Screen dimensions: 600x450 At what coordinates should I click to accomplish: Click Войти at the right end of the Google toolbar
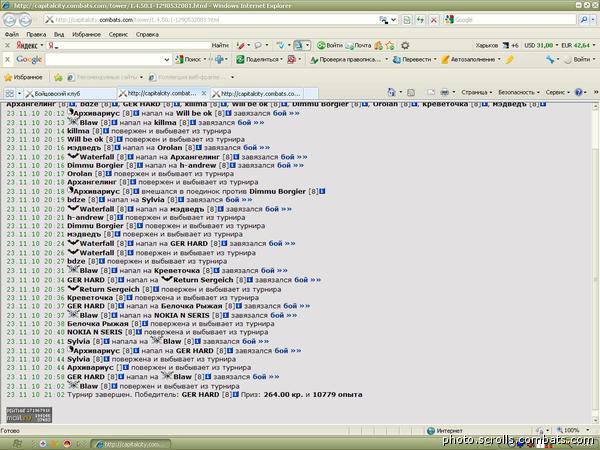(578, 59)
